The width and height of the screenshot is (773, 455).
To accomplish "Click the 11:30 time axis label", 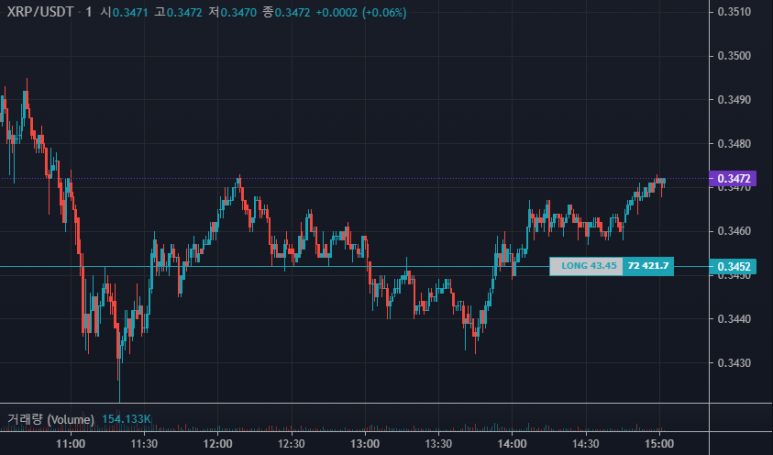I will (x=144, y=444).
